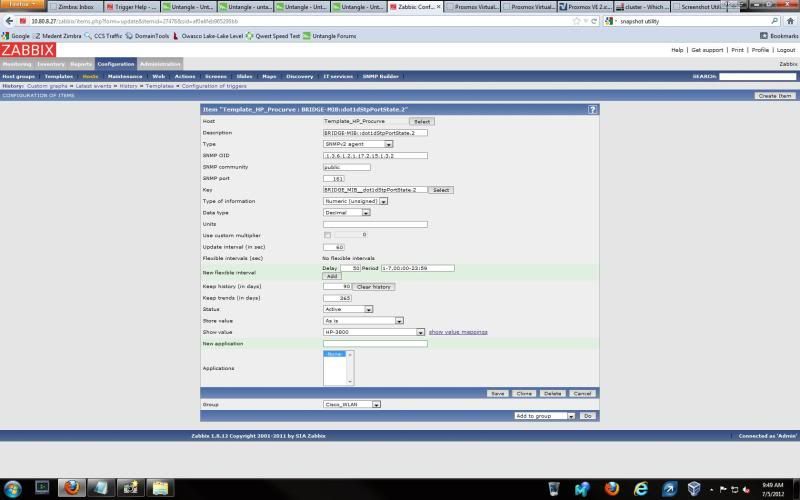This screenshot has width=800, height=500.
Task: Click the ZABBIX logo
Action: point(27,50)
